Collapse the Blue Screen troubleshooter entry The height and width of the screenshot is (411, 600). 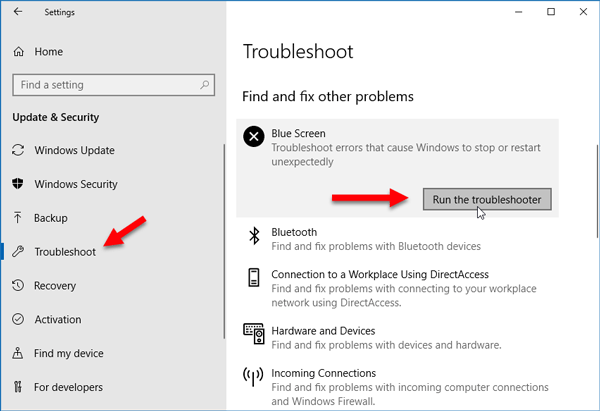point(398,147)
